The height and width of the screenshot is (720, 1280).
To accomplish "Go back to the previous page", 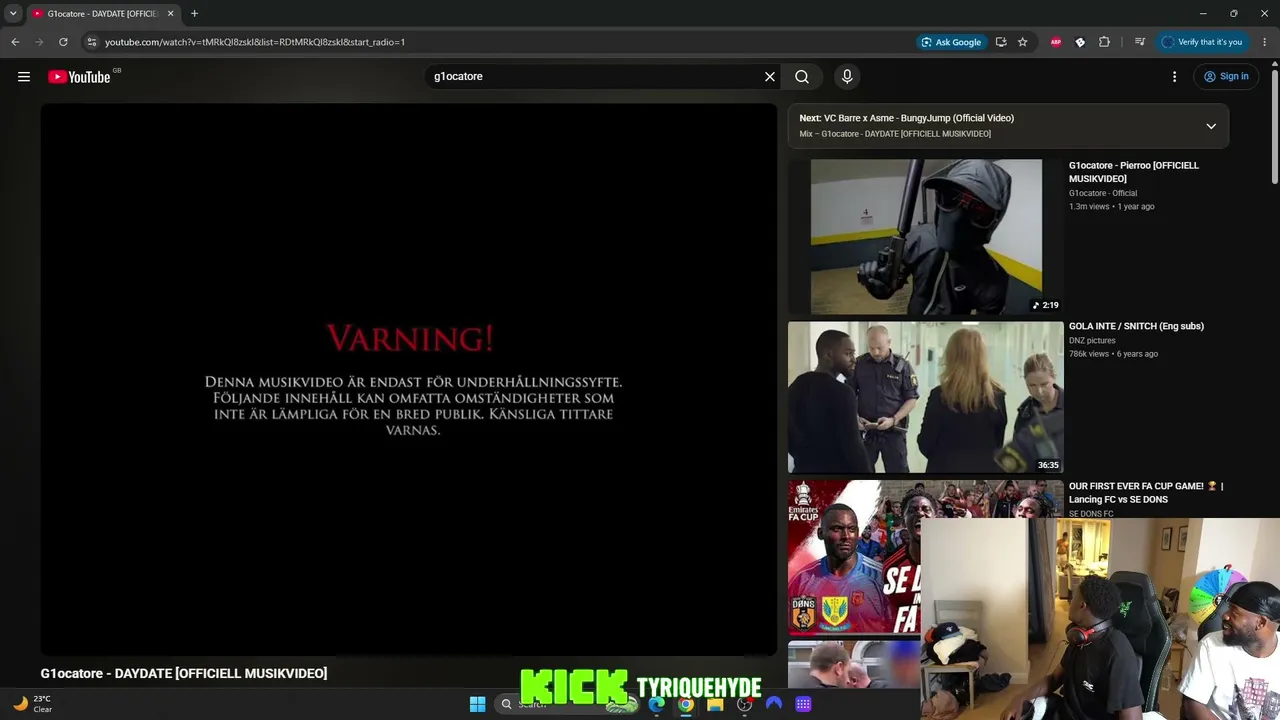I will click(15, 42).
